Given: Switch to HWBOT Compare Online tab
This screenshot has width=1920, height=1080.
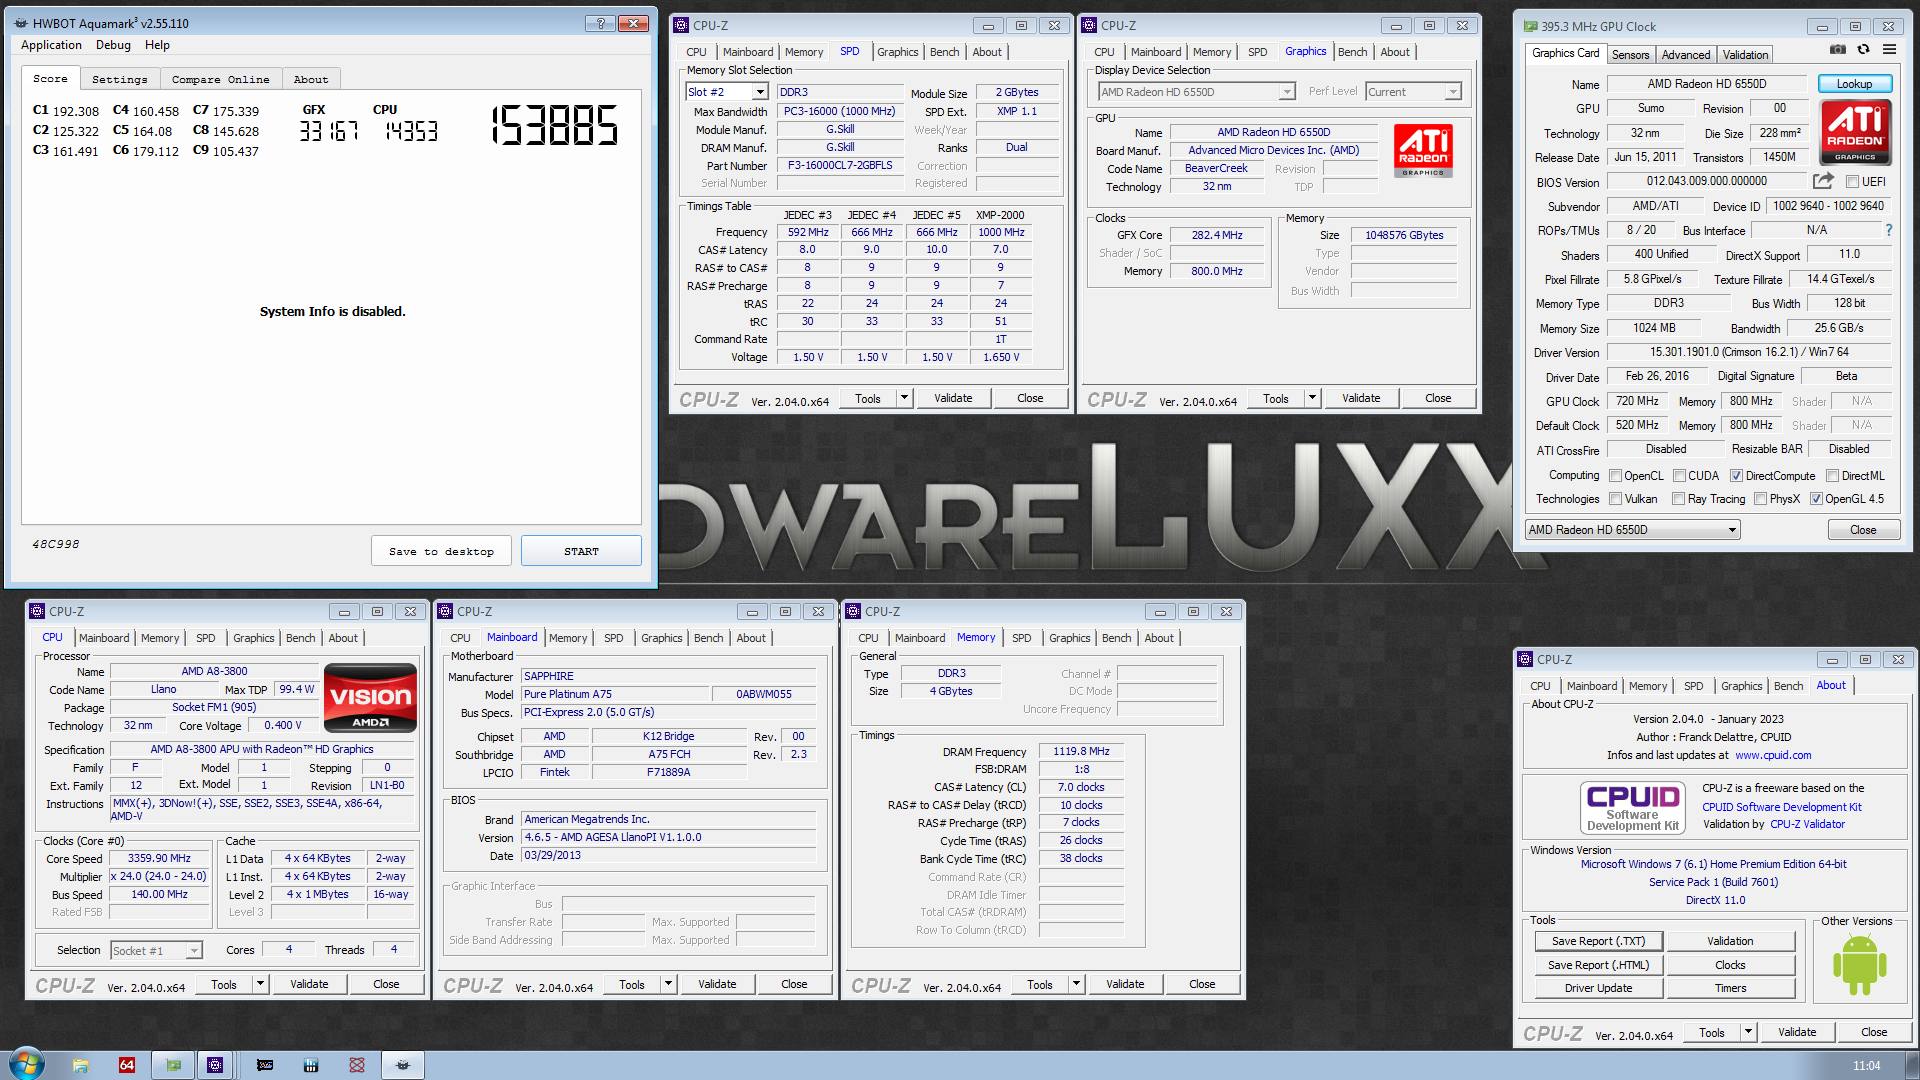Looking at the screenshot, I should point(220,79).
